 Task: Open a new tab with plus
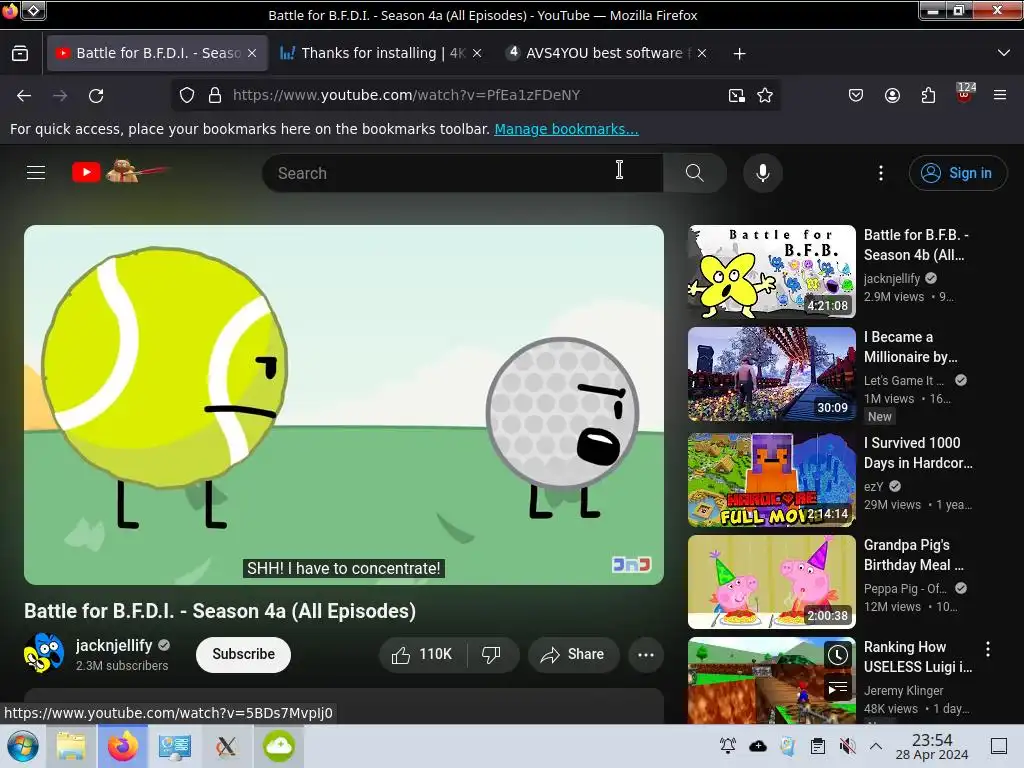click(x=739, y=54)
